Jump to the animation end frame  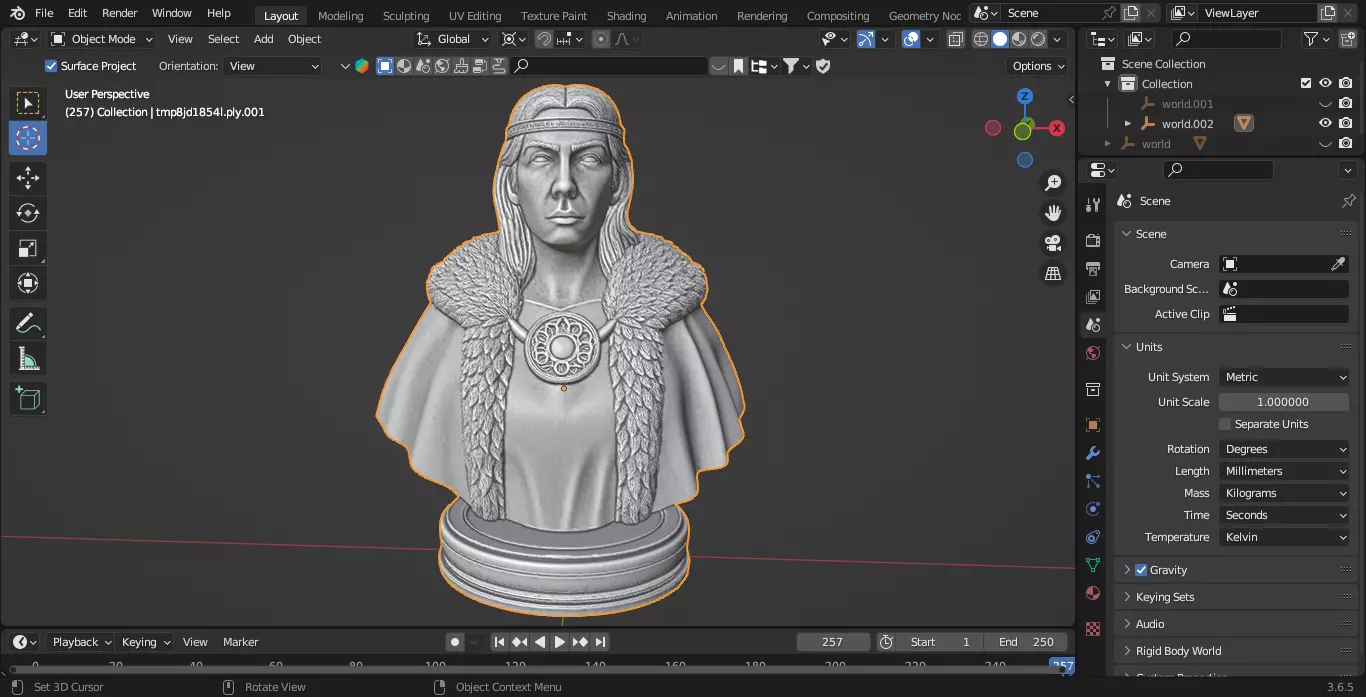[600, 642]
